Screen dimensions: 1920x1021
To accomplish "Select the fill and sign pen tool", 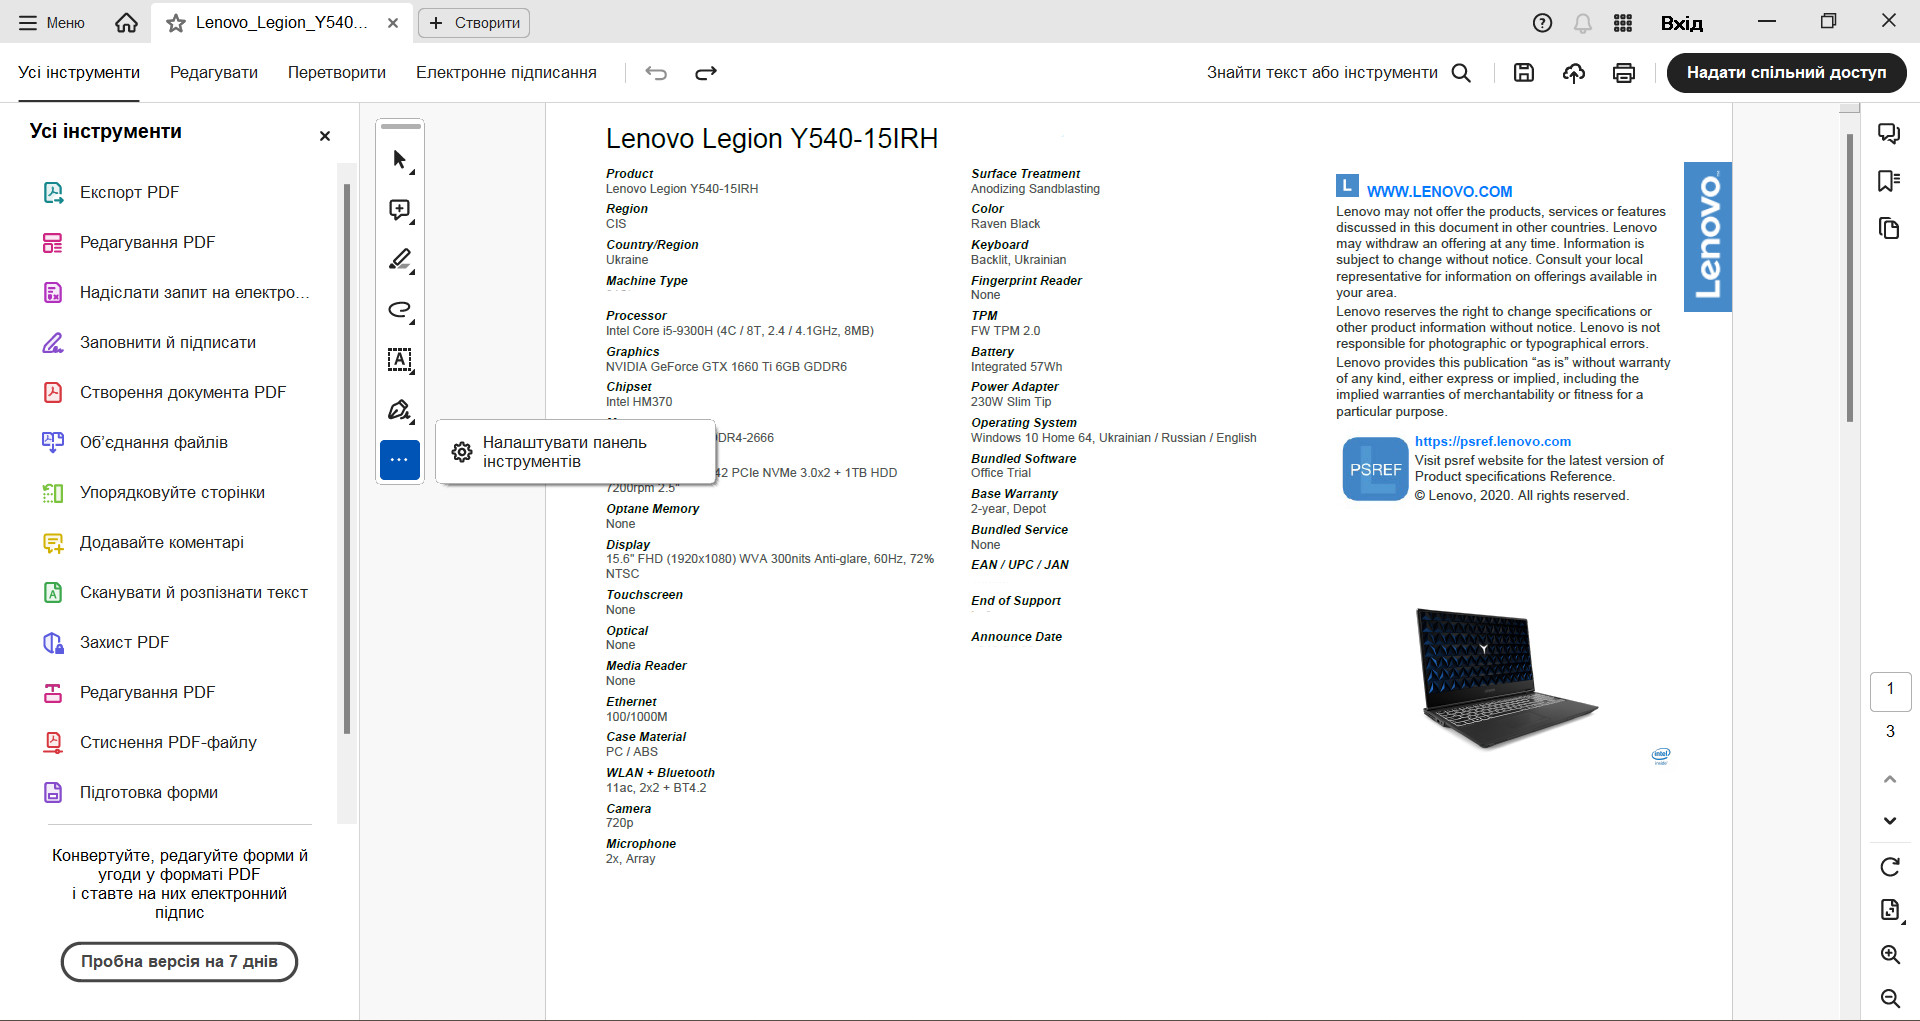I will point(400,410).
